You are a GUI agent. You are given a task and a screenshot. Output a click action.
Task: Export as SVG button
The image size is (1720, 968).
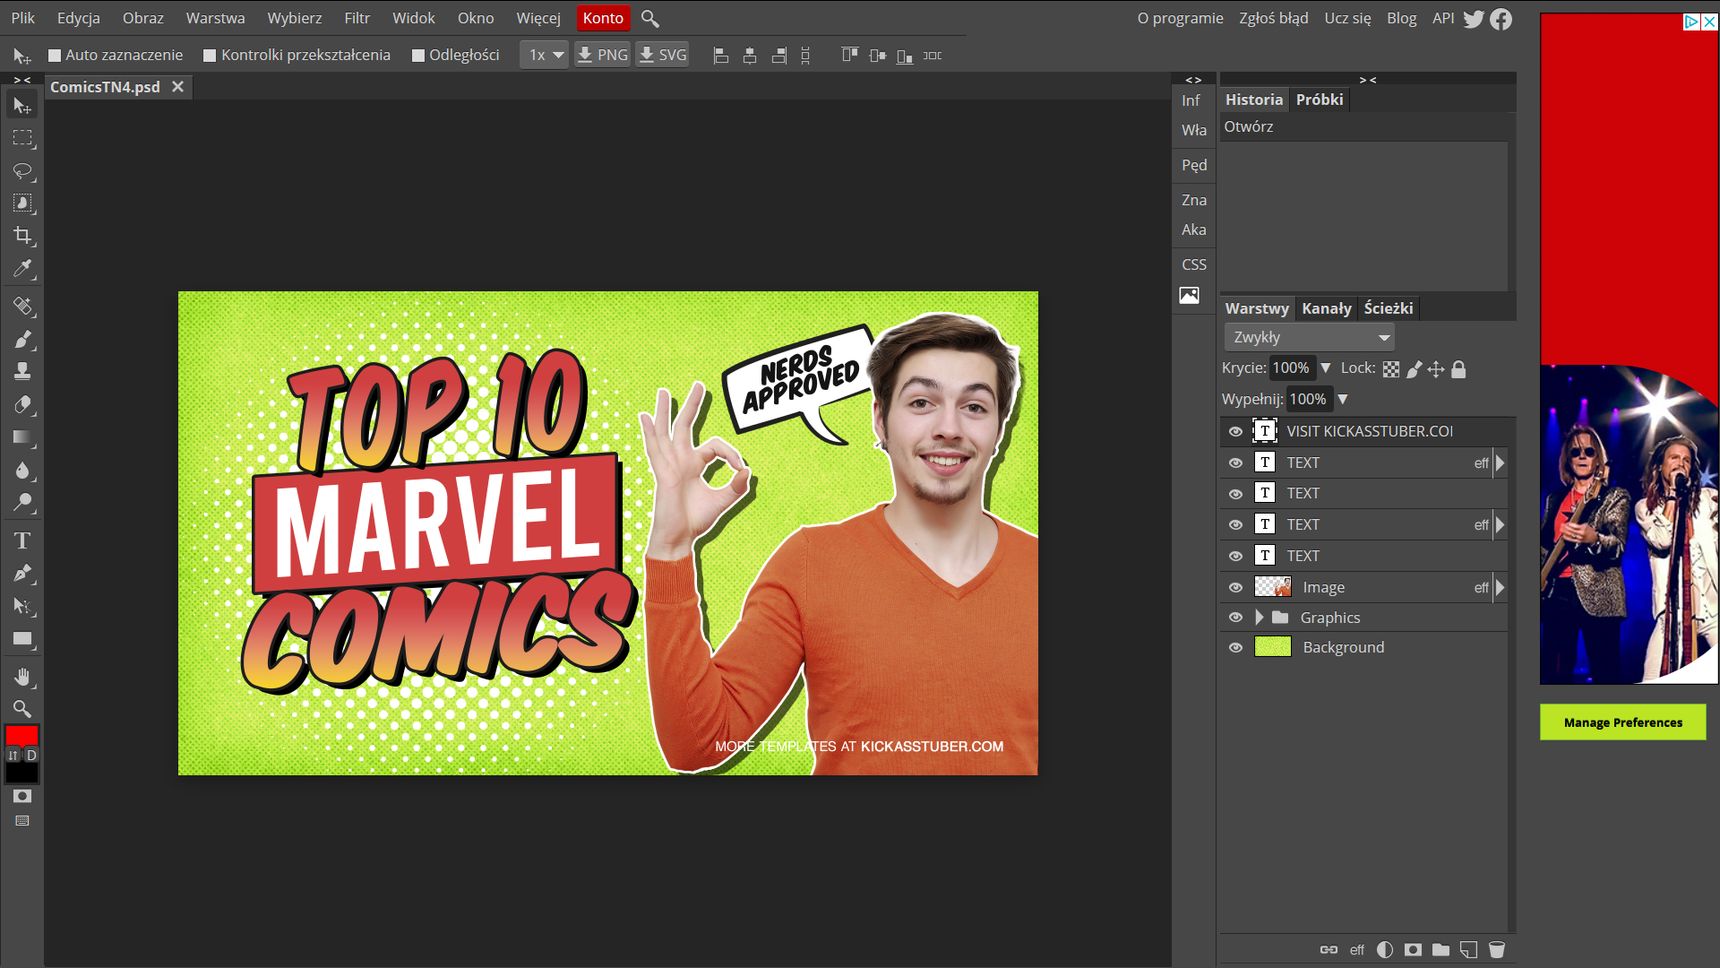point(662,55)
